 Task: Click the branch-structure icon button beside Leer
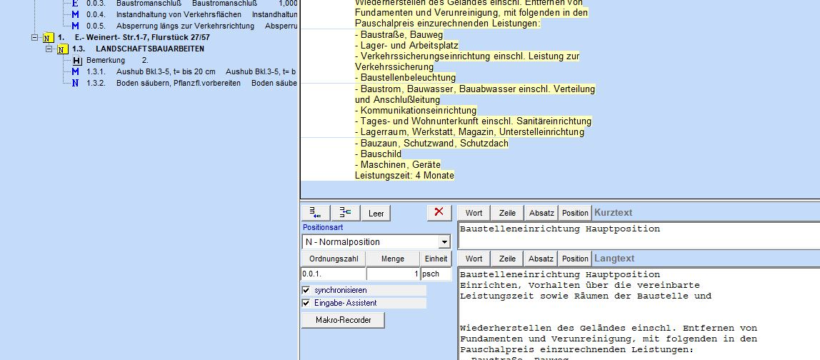[345, 212]
